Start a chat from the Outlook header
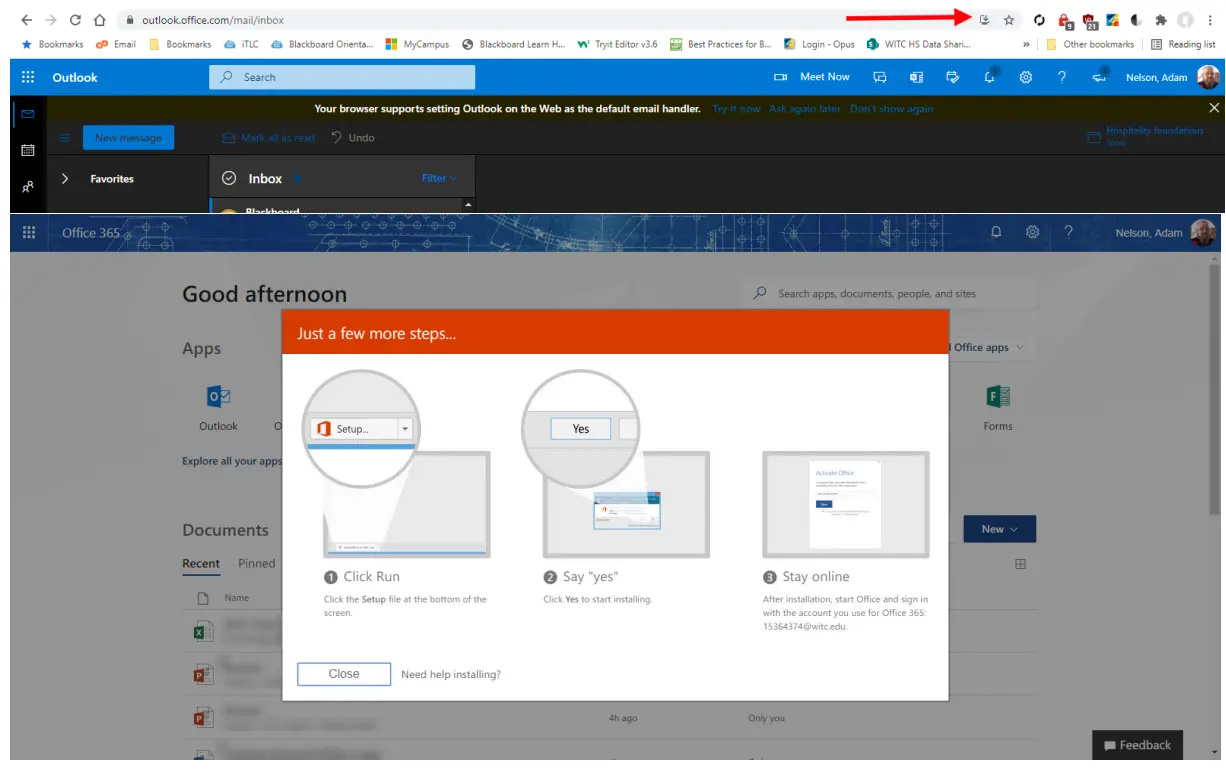This screenshot has height=769, width=1226. coord(880,77)
